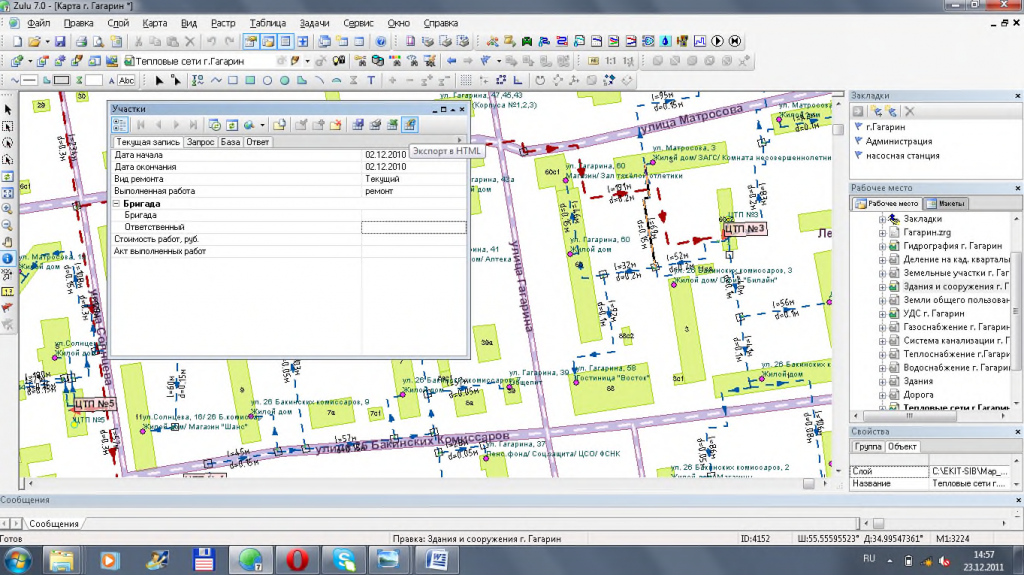The image size is (1024, 575).
Task: Collapse the Бригада group in the record
Action: (117, 203)
